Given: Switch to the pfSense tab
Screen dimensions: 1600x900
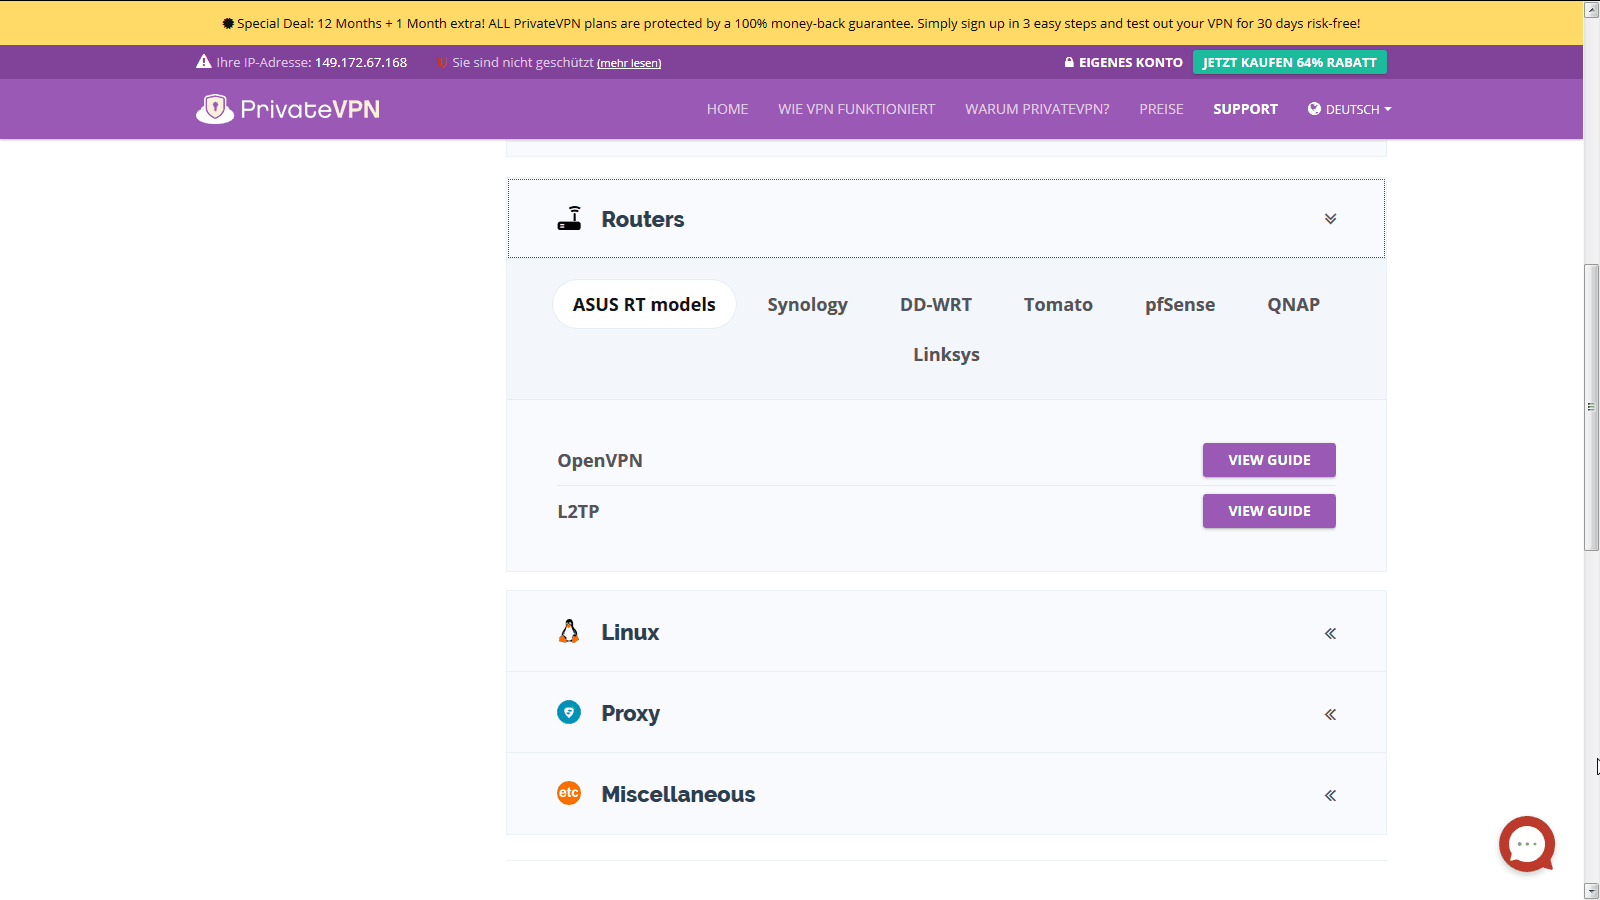Looking at the screenshot, I should tap(1180, 304).
